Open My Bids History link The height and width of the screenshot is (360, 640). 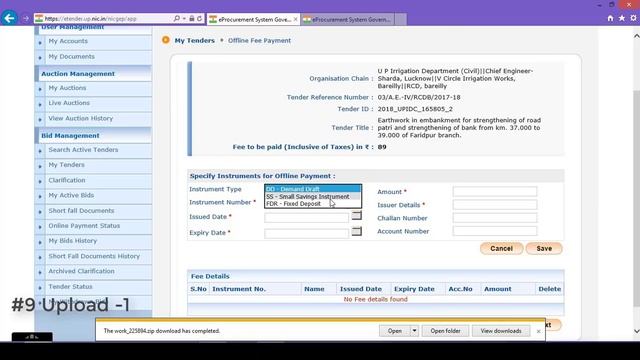pyautogui.click(x=73, y=241)
